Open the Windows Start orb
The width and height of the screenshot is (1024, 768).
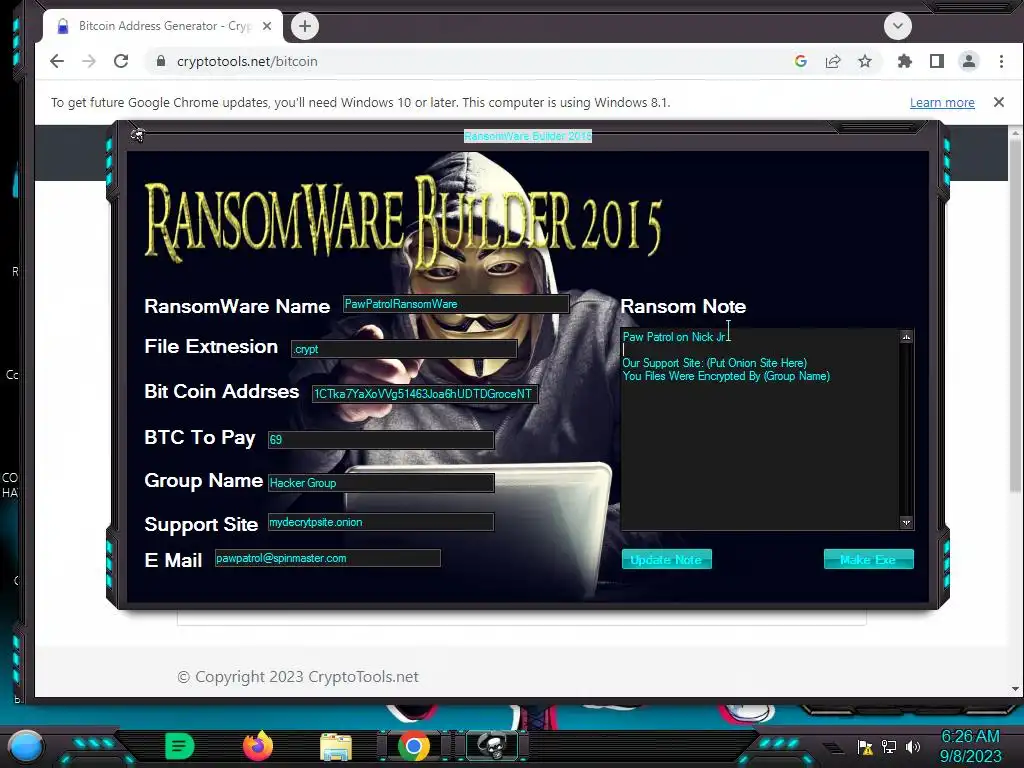pos(27,746)
